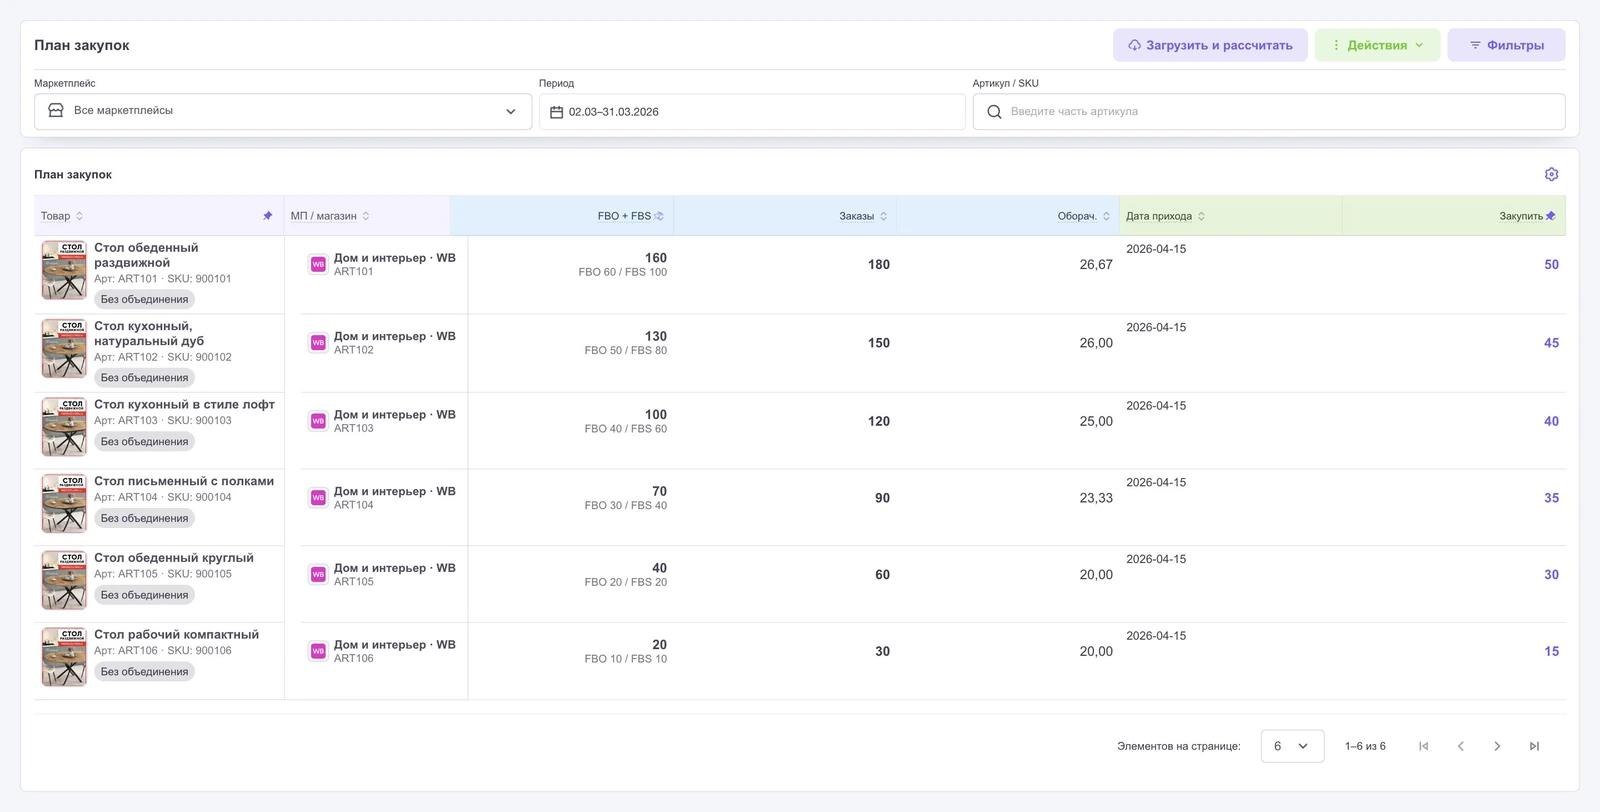The width and height of the screenshot is (1600, 812).
Task: Click purchase quantity 50 for ART101
Action: pos(1551,265)
